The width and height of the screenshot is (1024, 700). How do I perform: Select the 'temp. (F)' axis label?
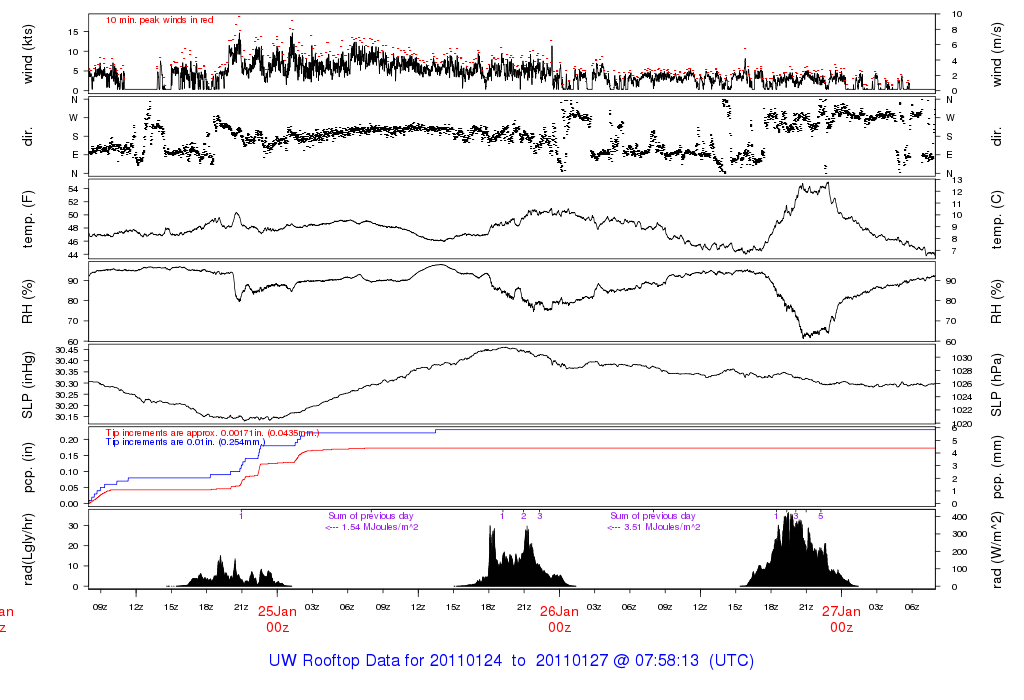coord(29,219)
